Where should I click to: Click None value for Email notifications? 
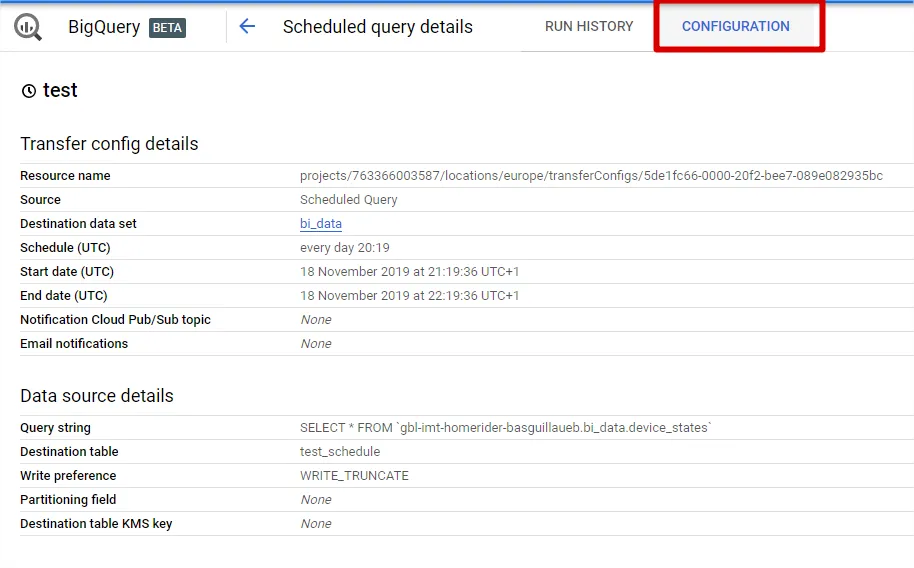tap(316, 343)
